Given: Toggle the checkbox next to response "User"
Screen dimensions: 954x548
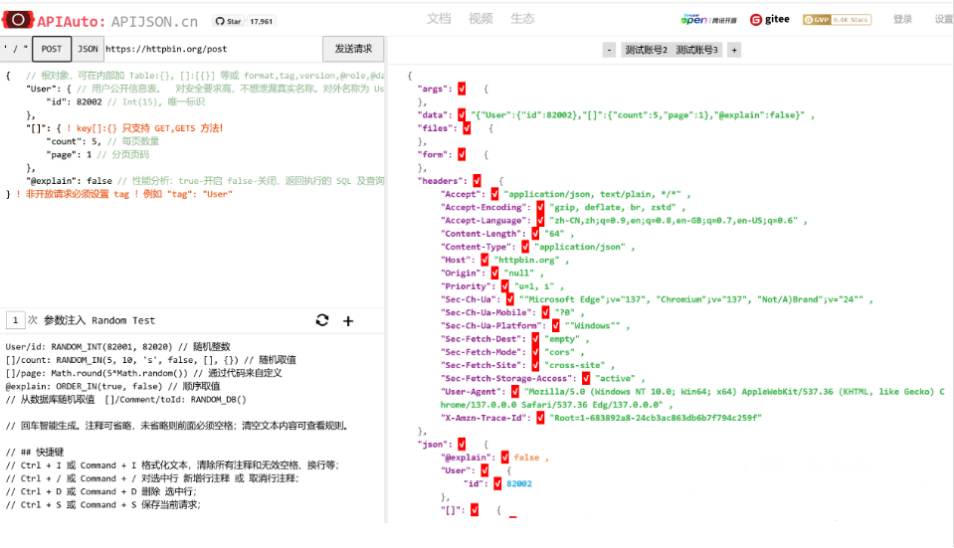Looking at the screenshot, I should tap(484, 471).
